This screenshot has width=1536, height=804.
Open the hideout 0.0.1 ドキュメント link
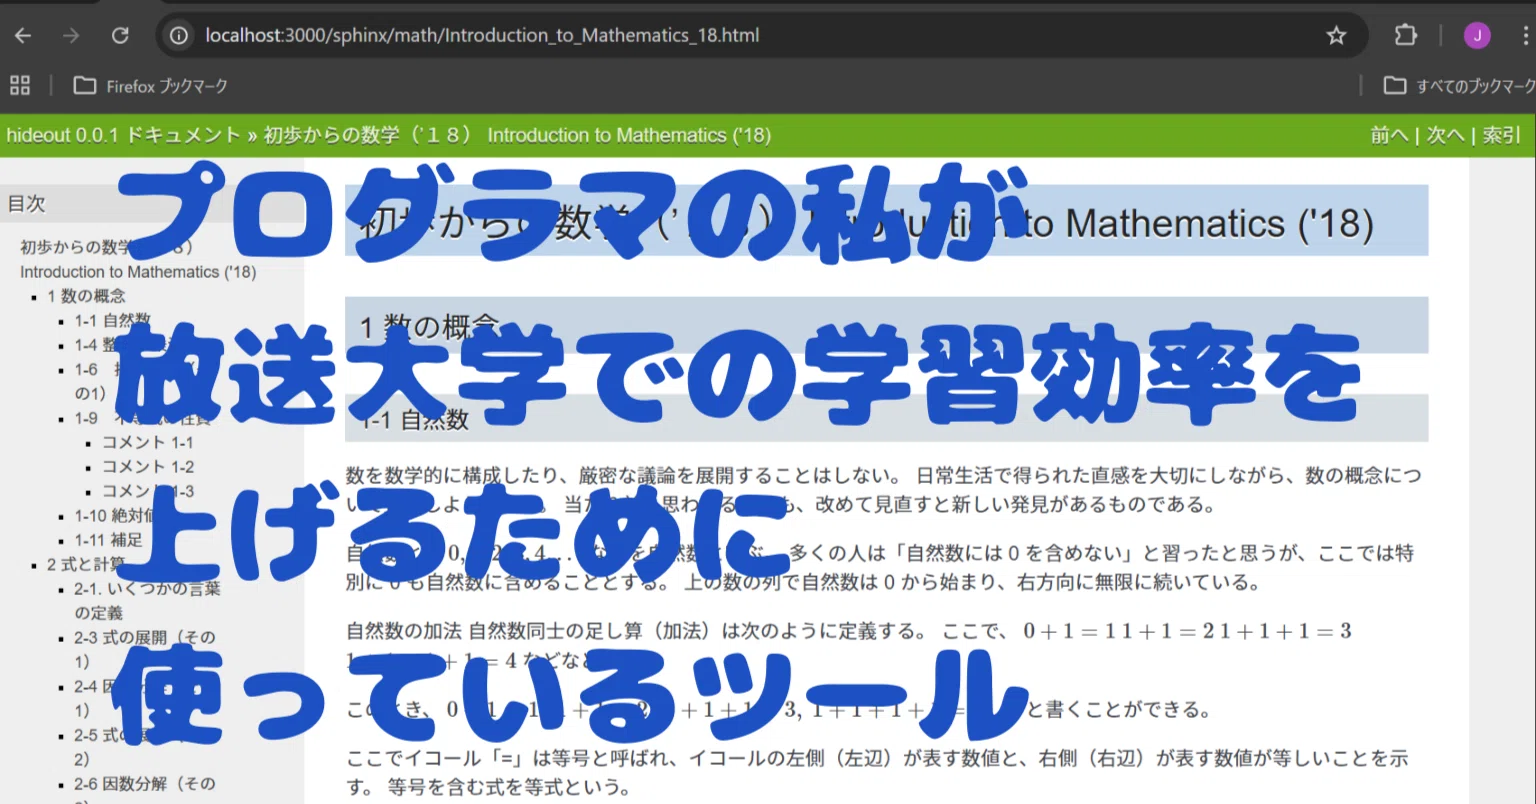123,135
